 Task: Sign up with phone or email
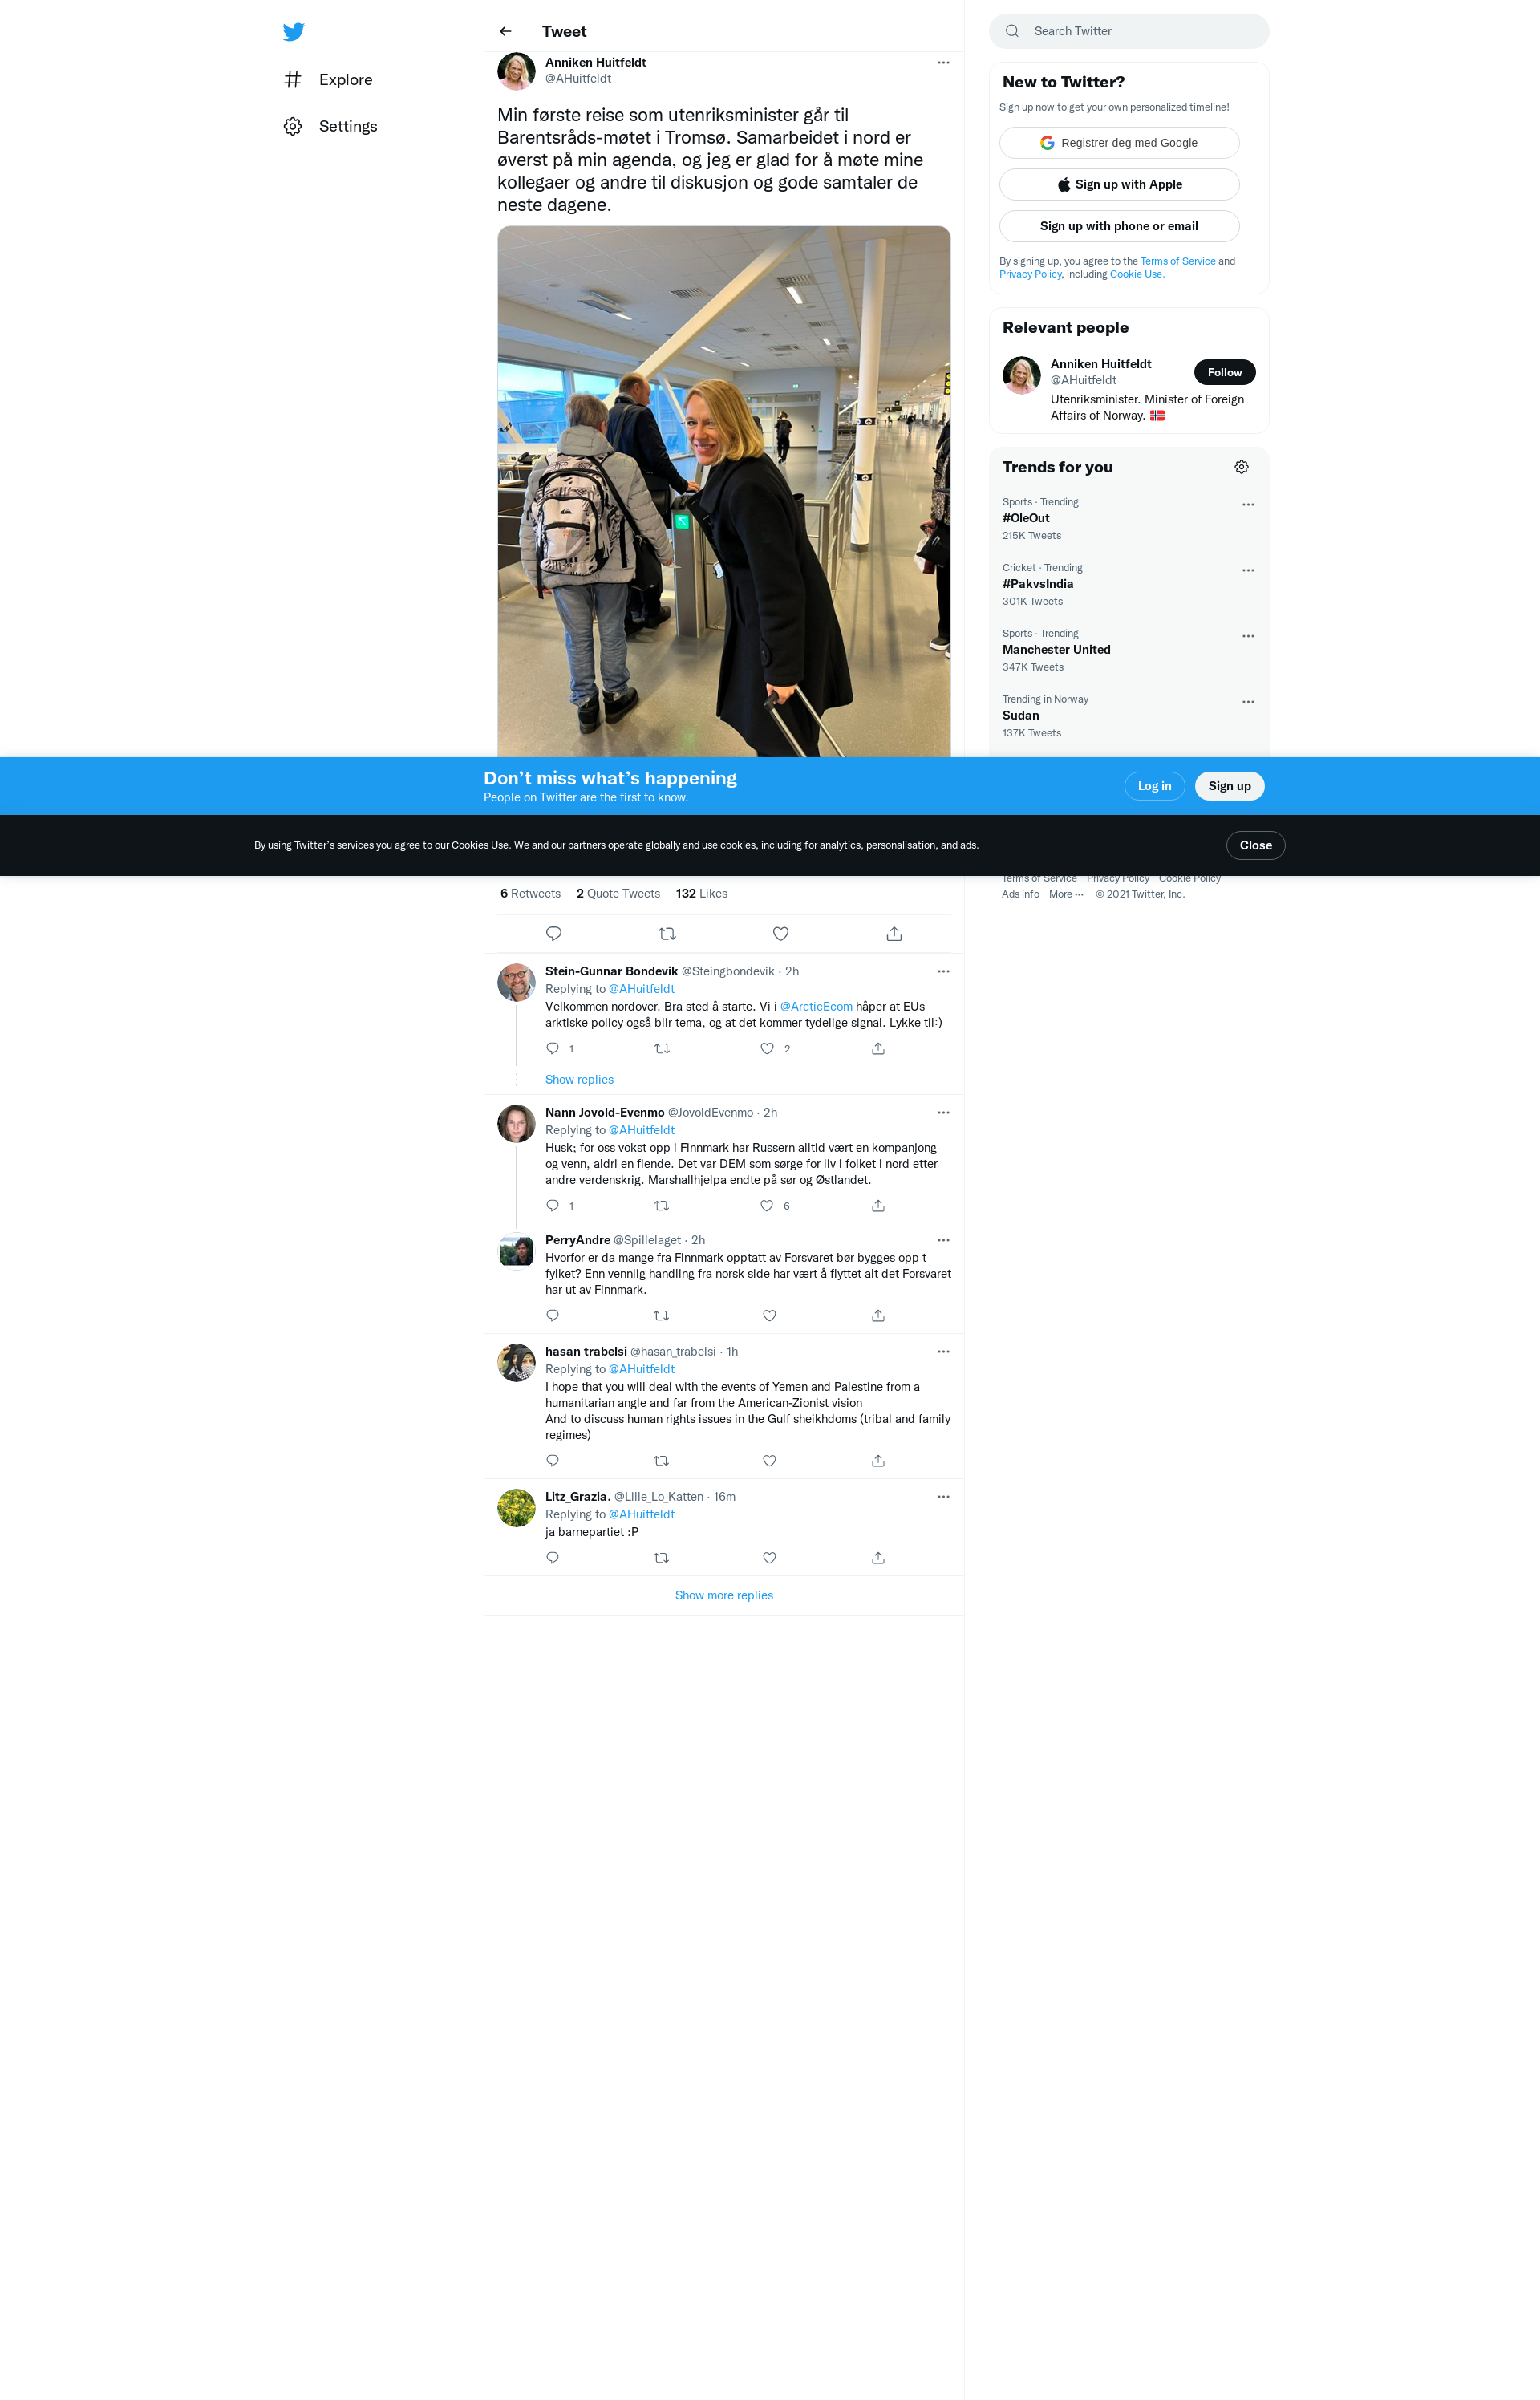pyautogui.click(x=1119, y=226)
